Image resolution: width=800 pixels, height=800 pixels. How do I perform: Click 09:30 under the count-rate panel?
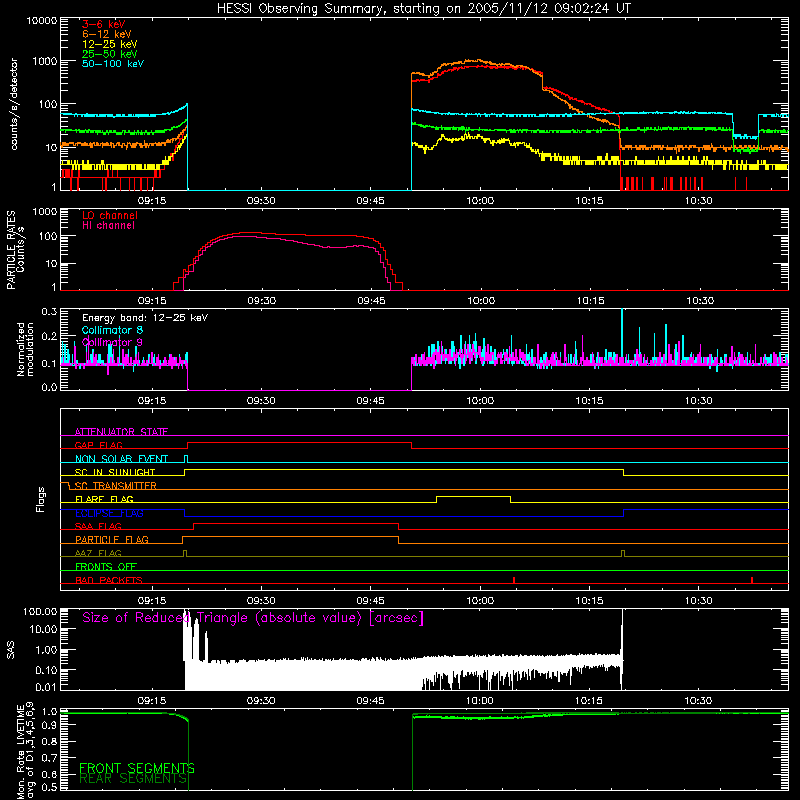click(261, 201)
